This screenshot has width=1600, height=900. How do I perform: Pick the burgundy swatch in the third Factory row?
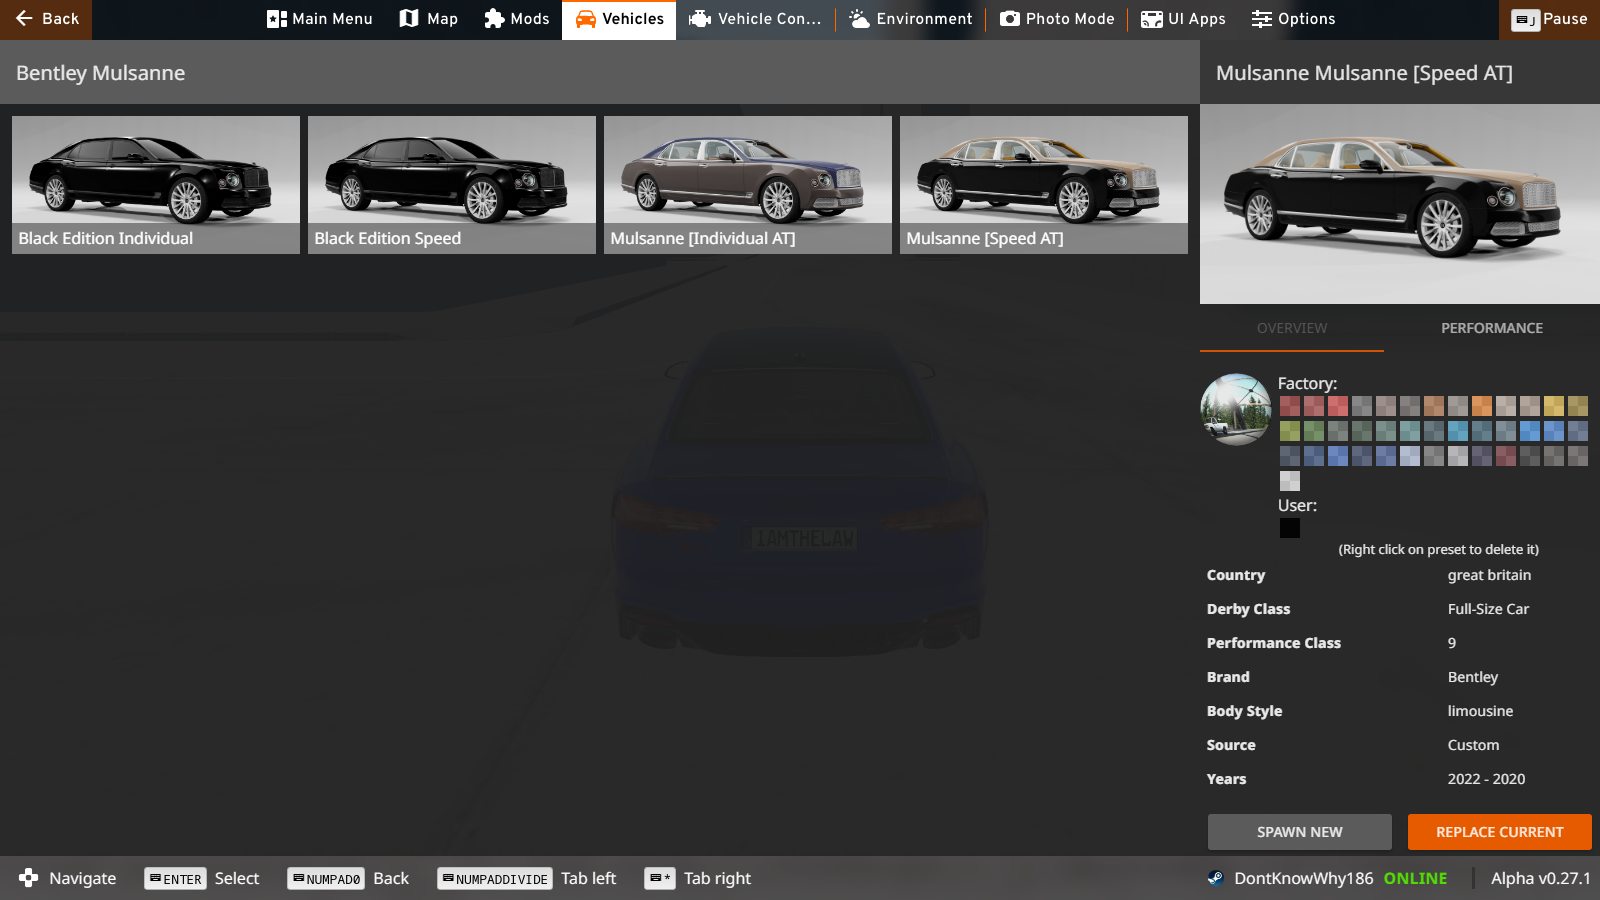(1506, 456)
